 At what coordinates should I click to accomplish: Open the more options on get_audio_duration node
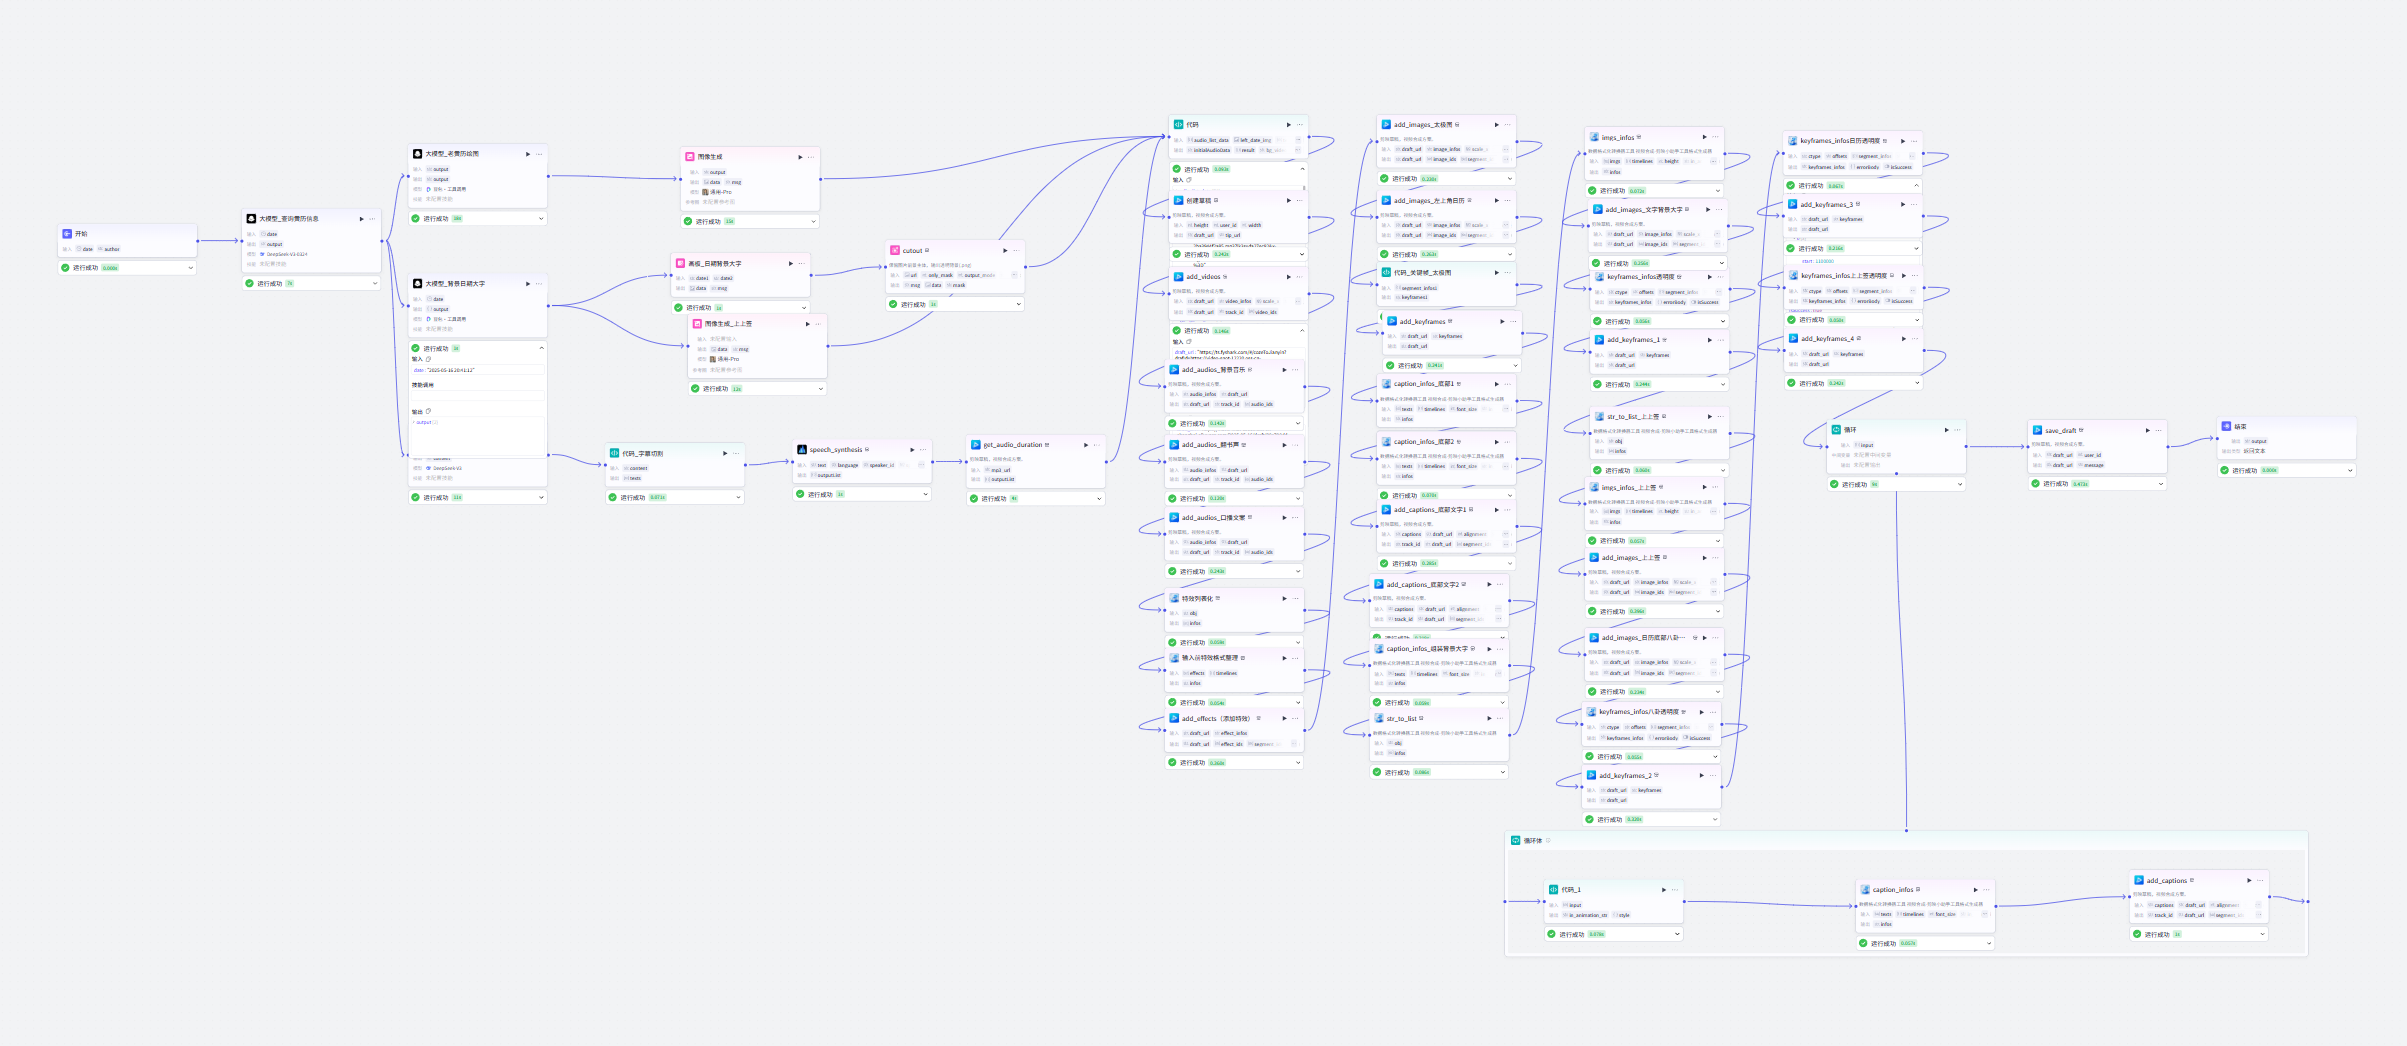coord(1097,445)
